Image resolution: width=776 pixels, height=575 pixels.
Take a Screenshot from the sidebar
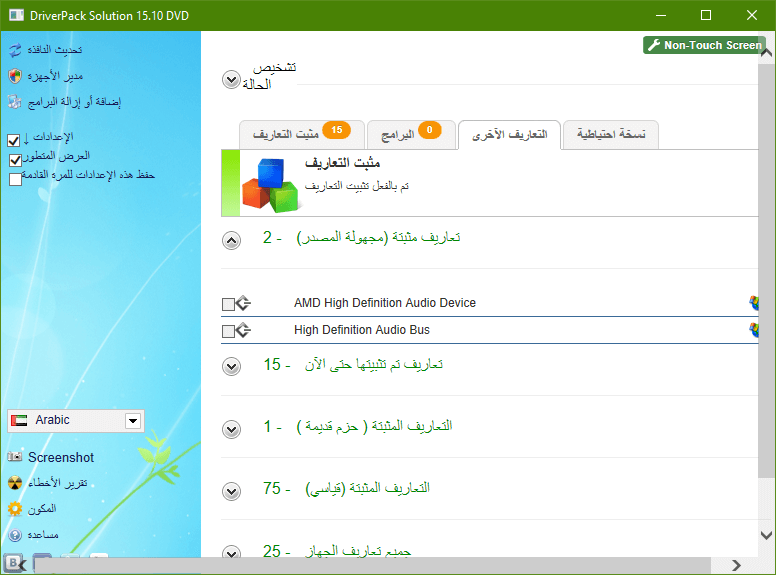coord(60,457)
